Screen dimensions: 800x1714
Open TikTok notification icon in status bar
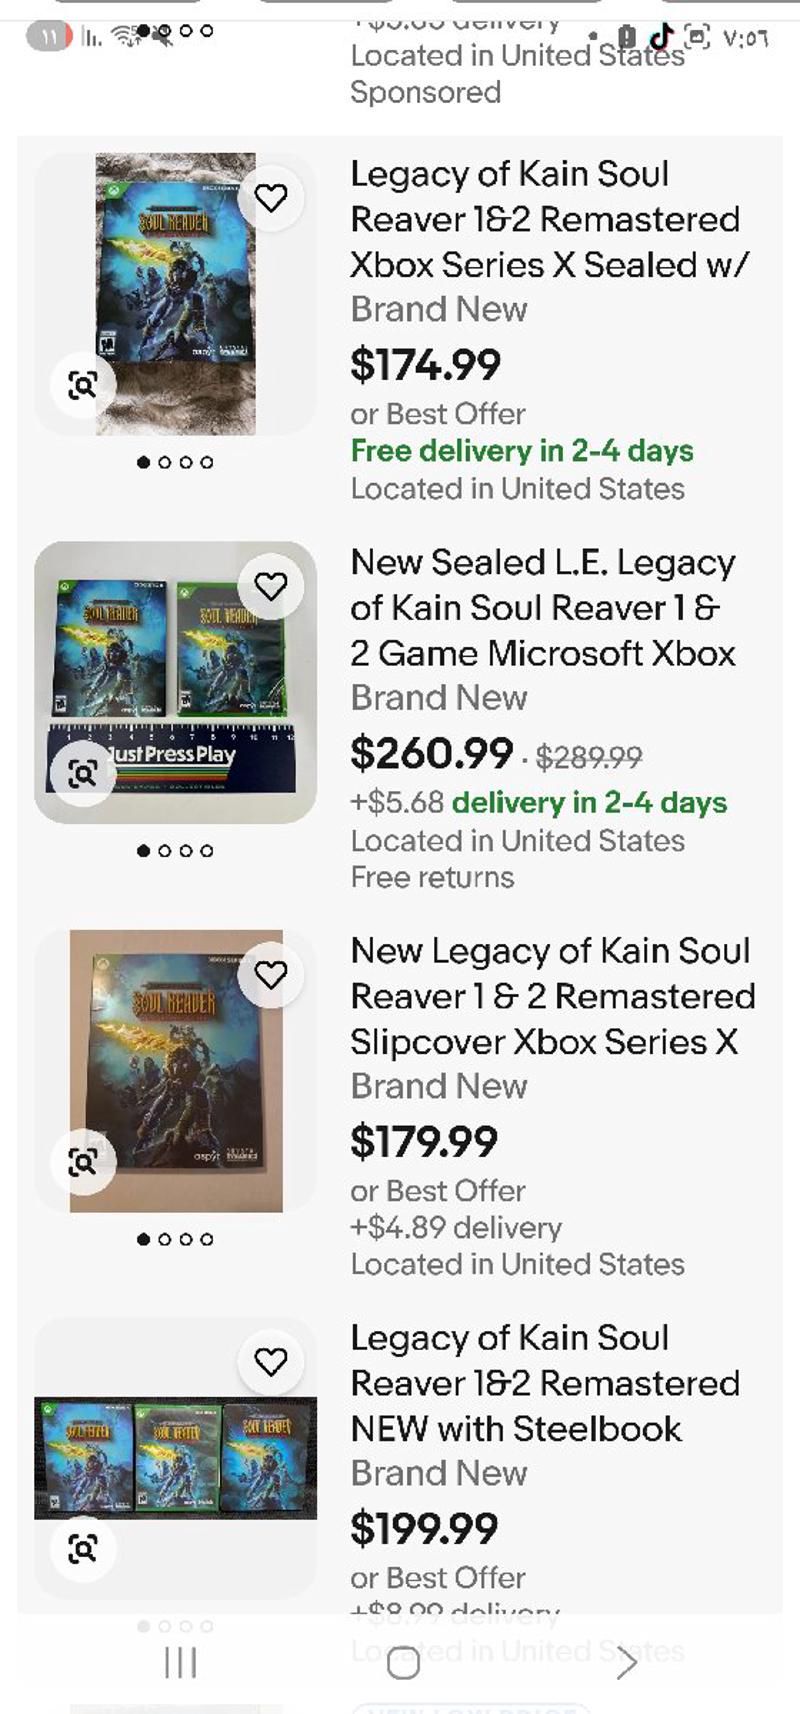[x=661, y=37]
